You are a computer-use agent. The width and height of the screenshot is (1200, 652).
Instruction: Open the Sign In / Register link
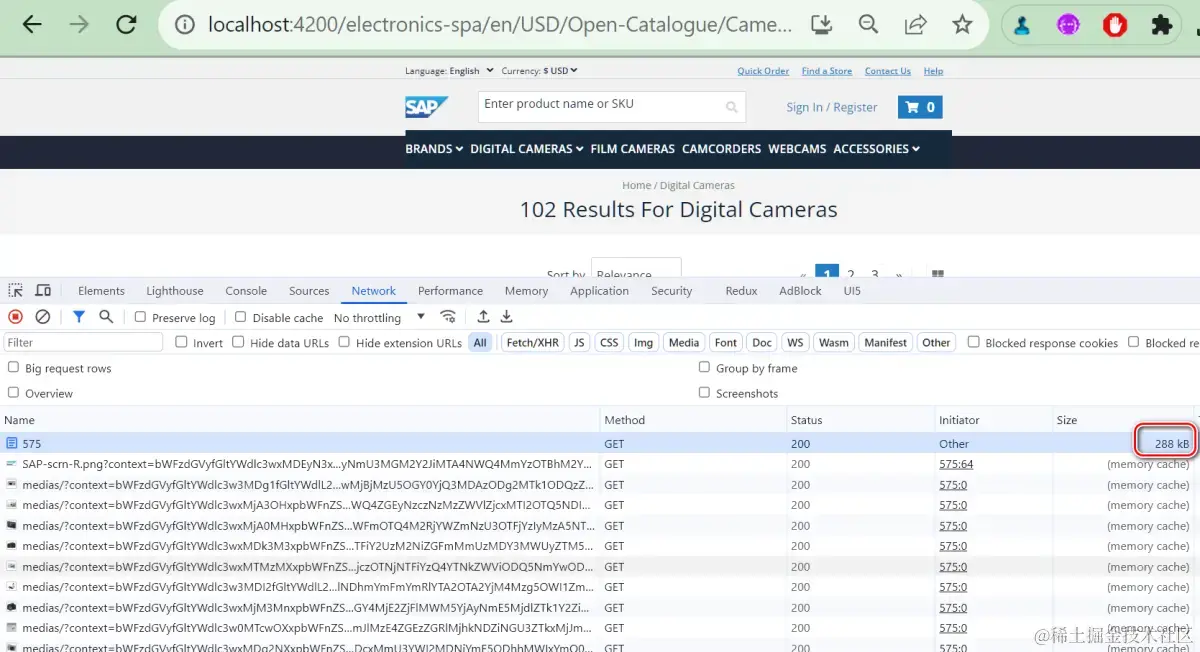831,107
